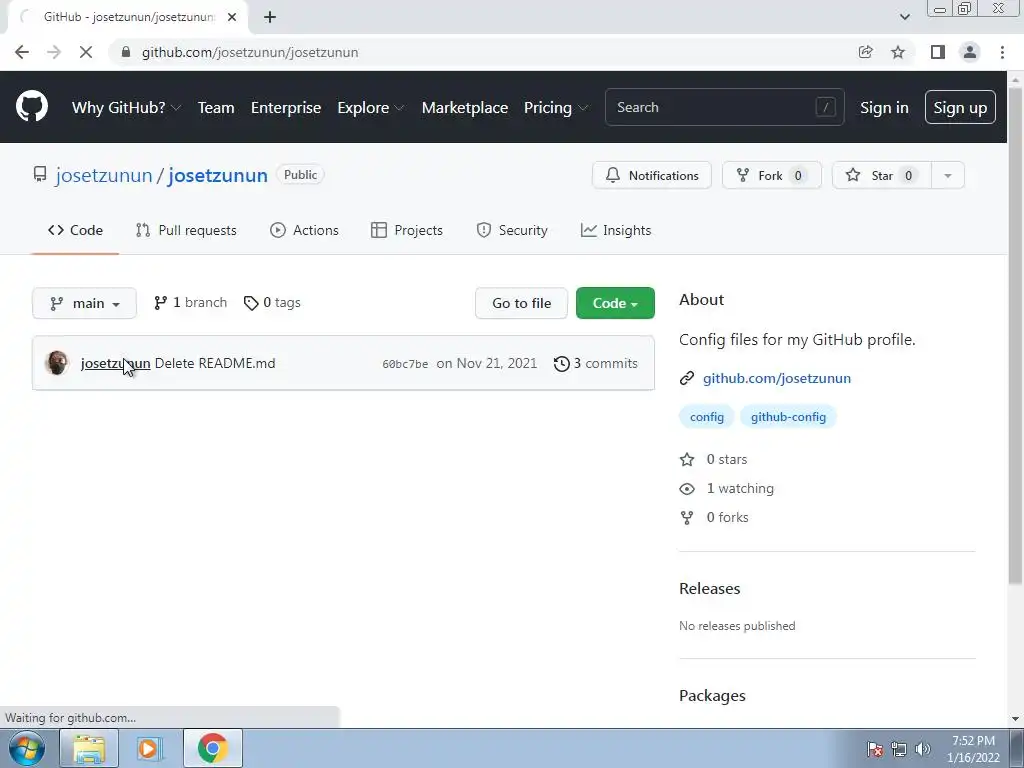1024x768 pixels.
Task: Click the GitHub search field
Action: (x=724, y=107)
